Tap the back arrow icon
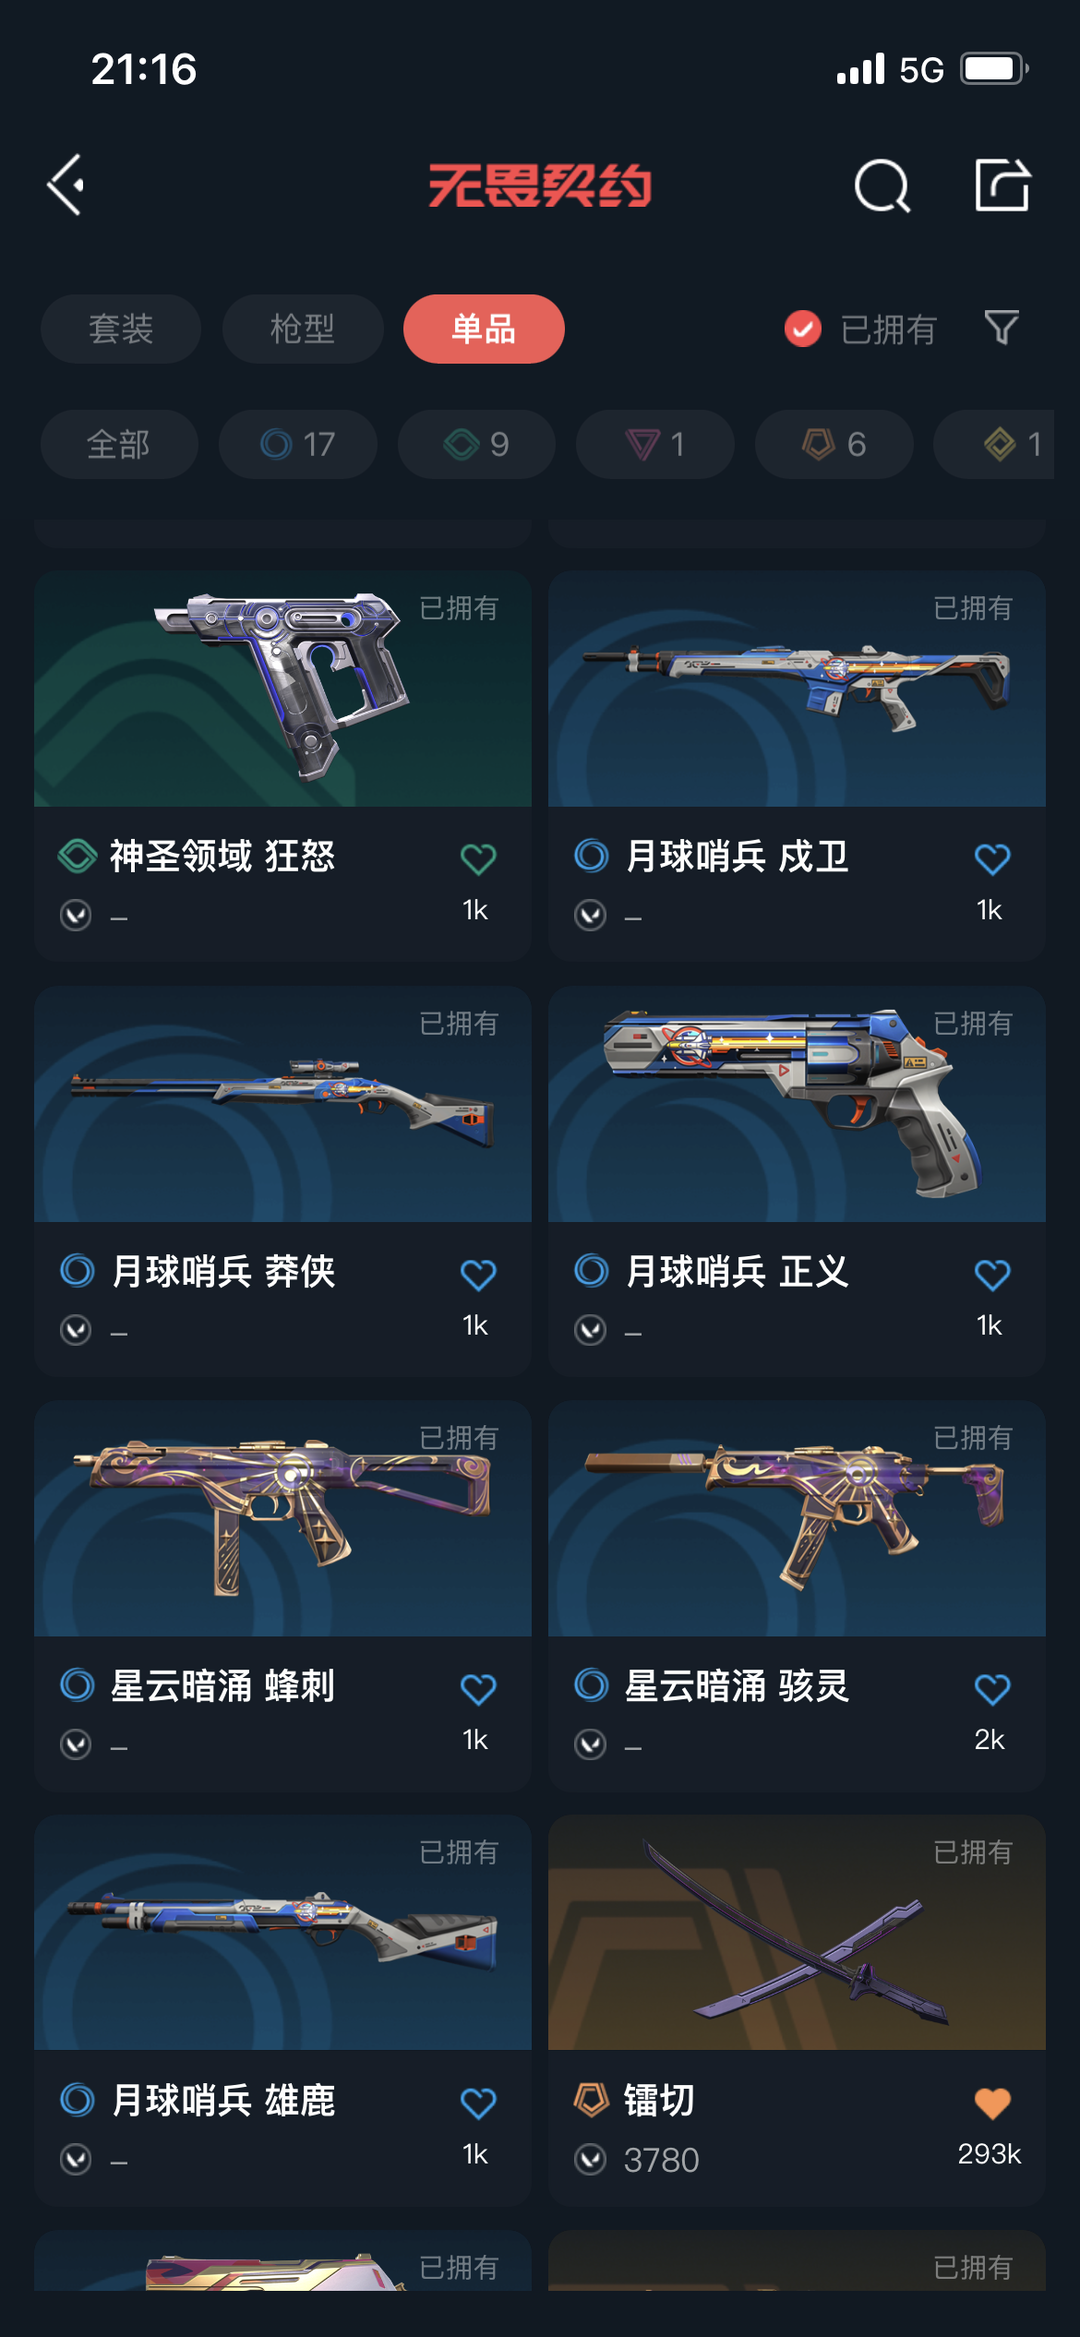 [66, 185]
